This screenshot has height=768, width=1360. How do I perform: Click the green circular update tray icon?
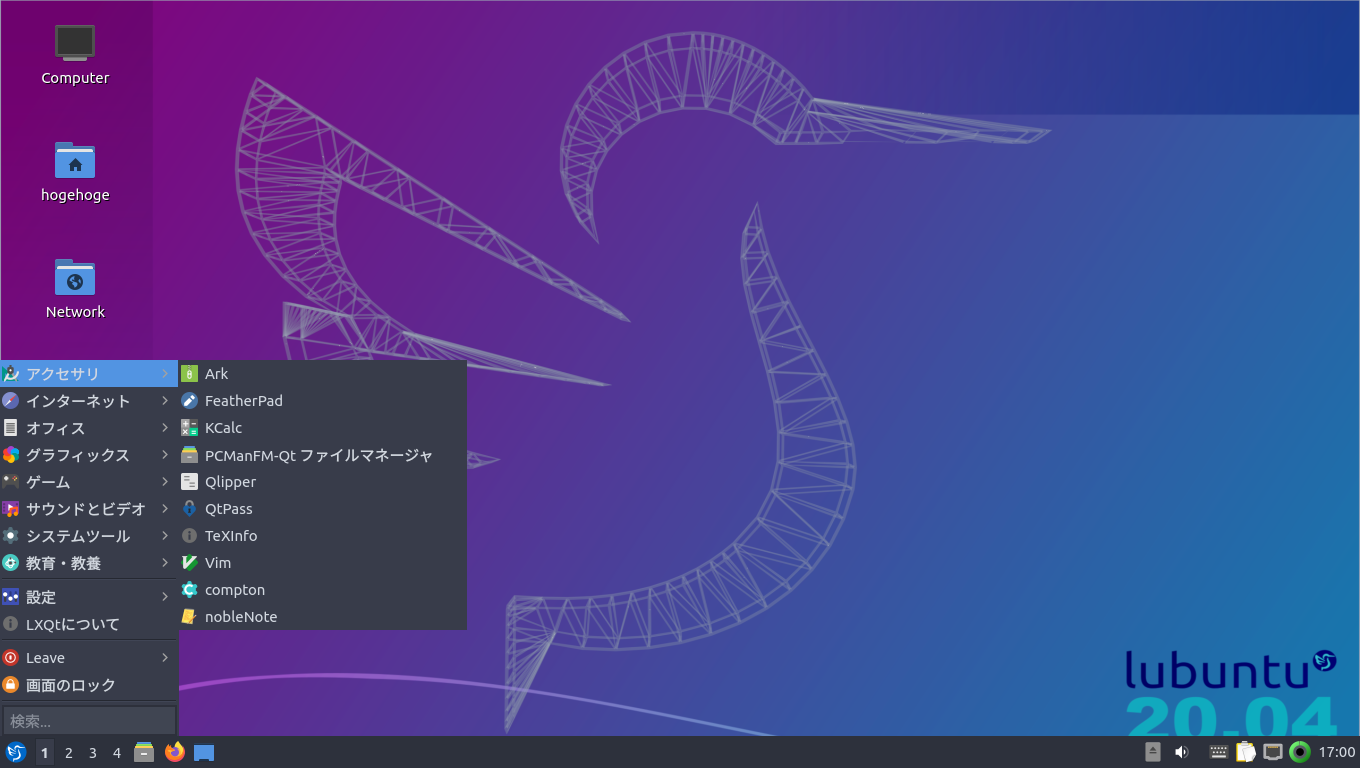pos(1300,752)
